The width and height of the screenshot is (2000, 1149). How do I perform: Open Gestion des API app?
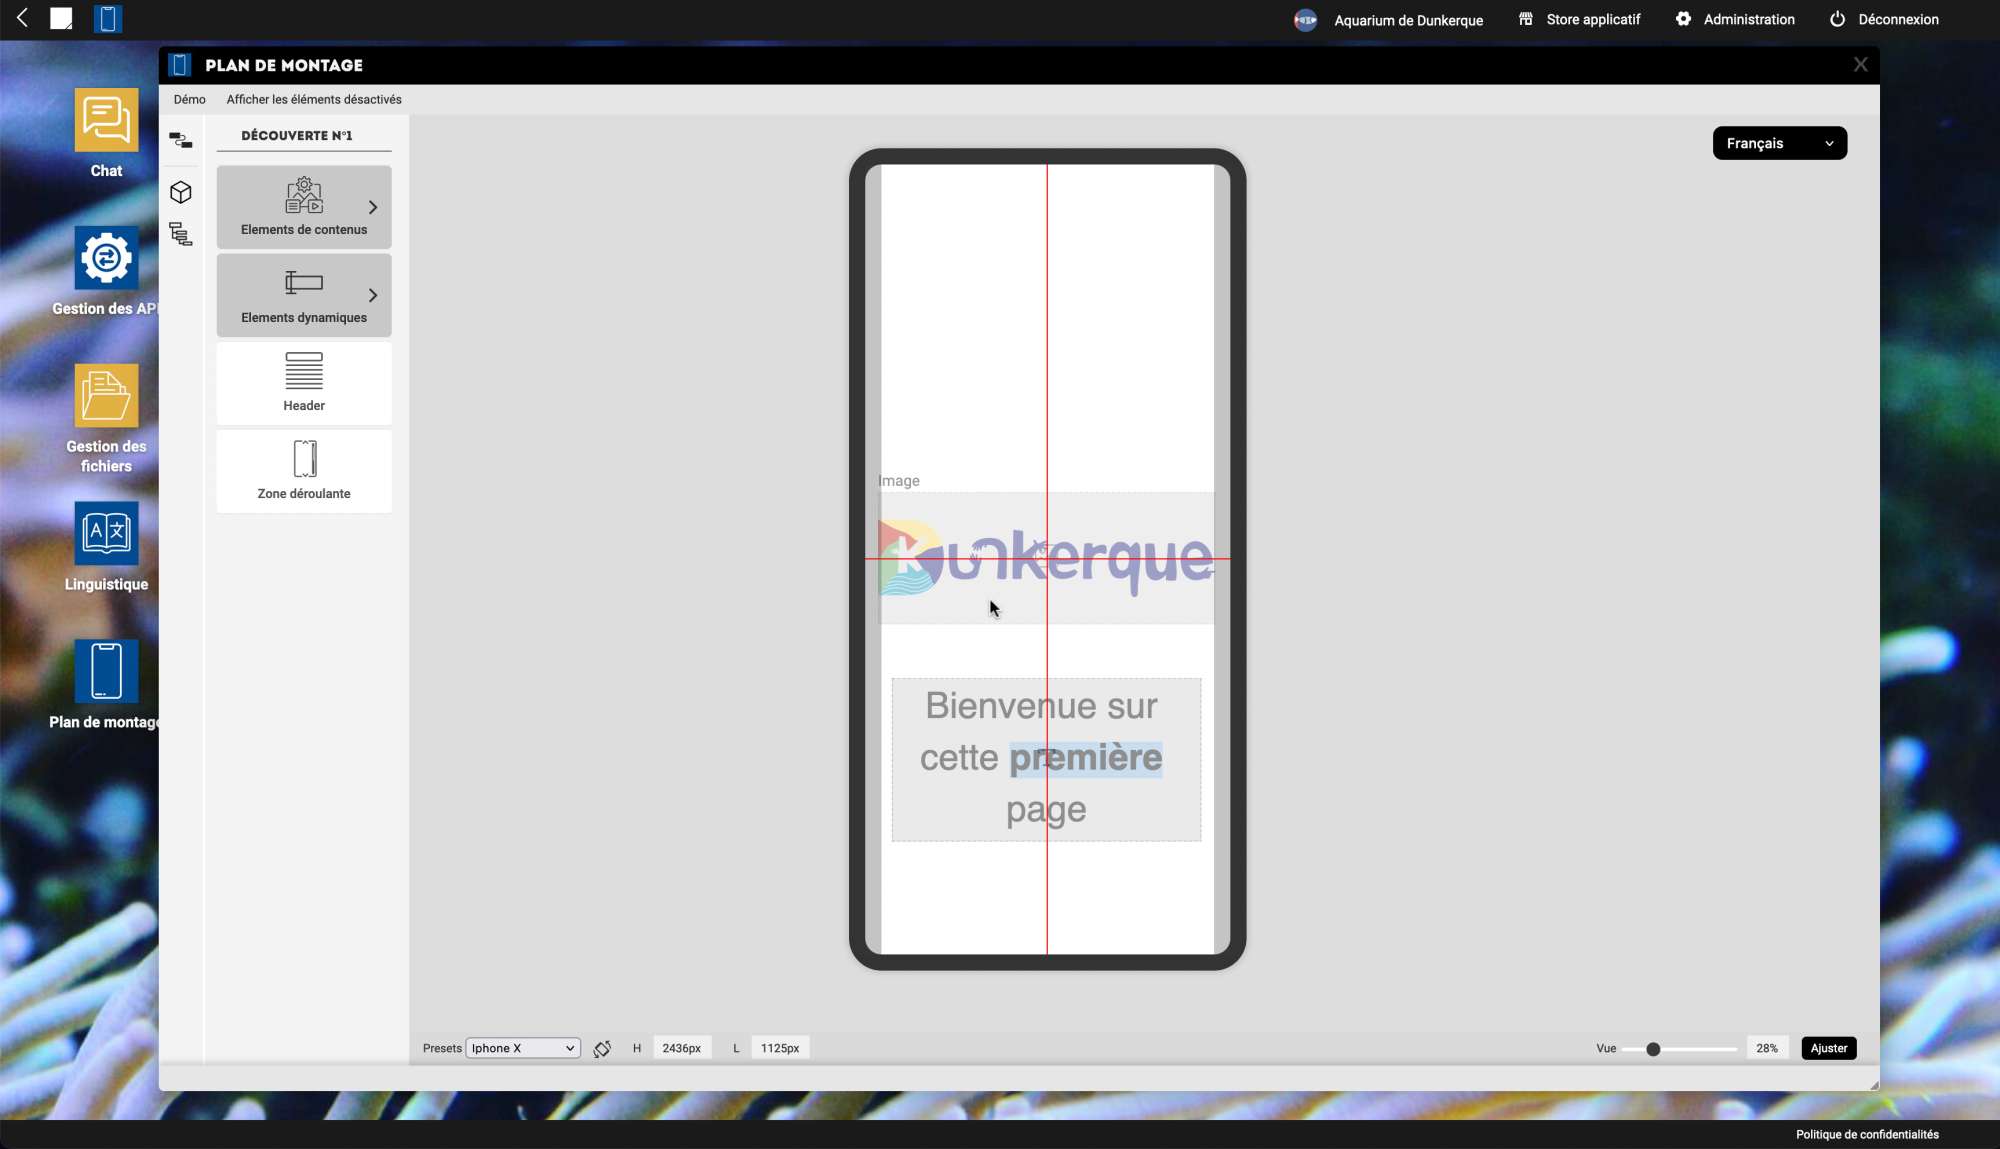coord(106,259)
